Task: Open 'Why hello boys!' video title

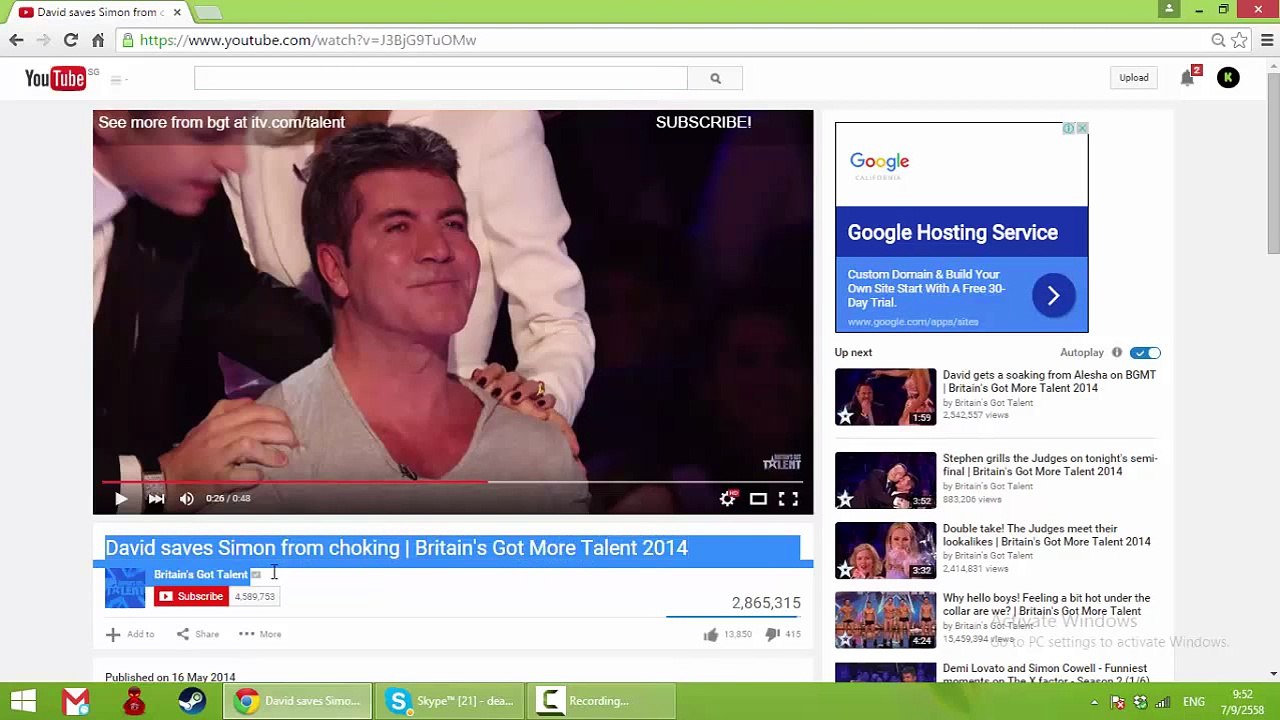Action: (x=1046, y=604)
